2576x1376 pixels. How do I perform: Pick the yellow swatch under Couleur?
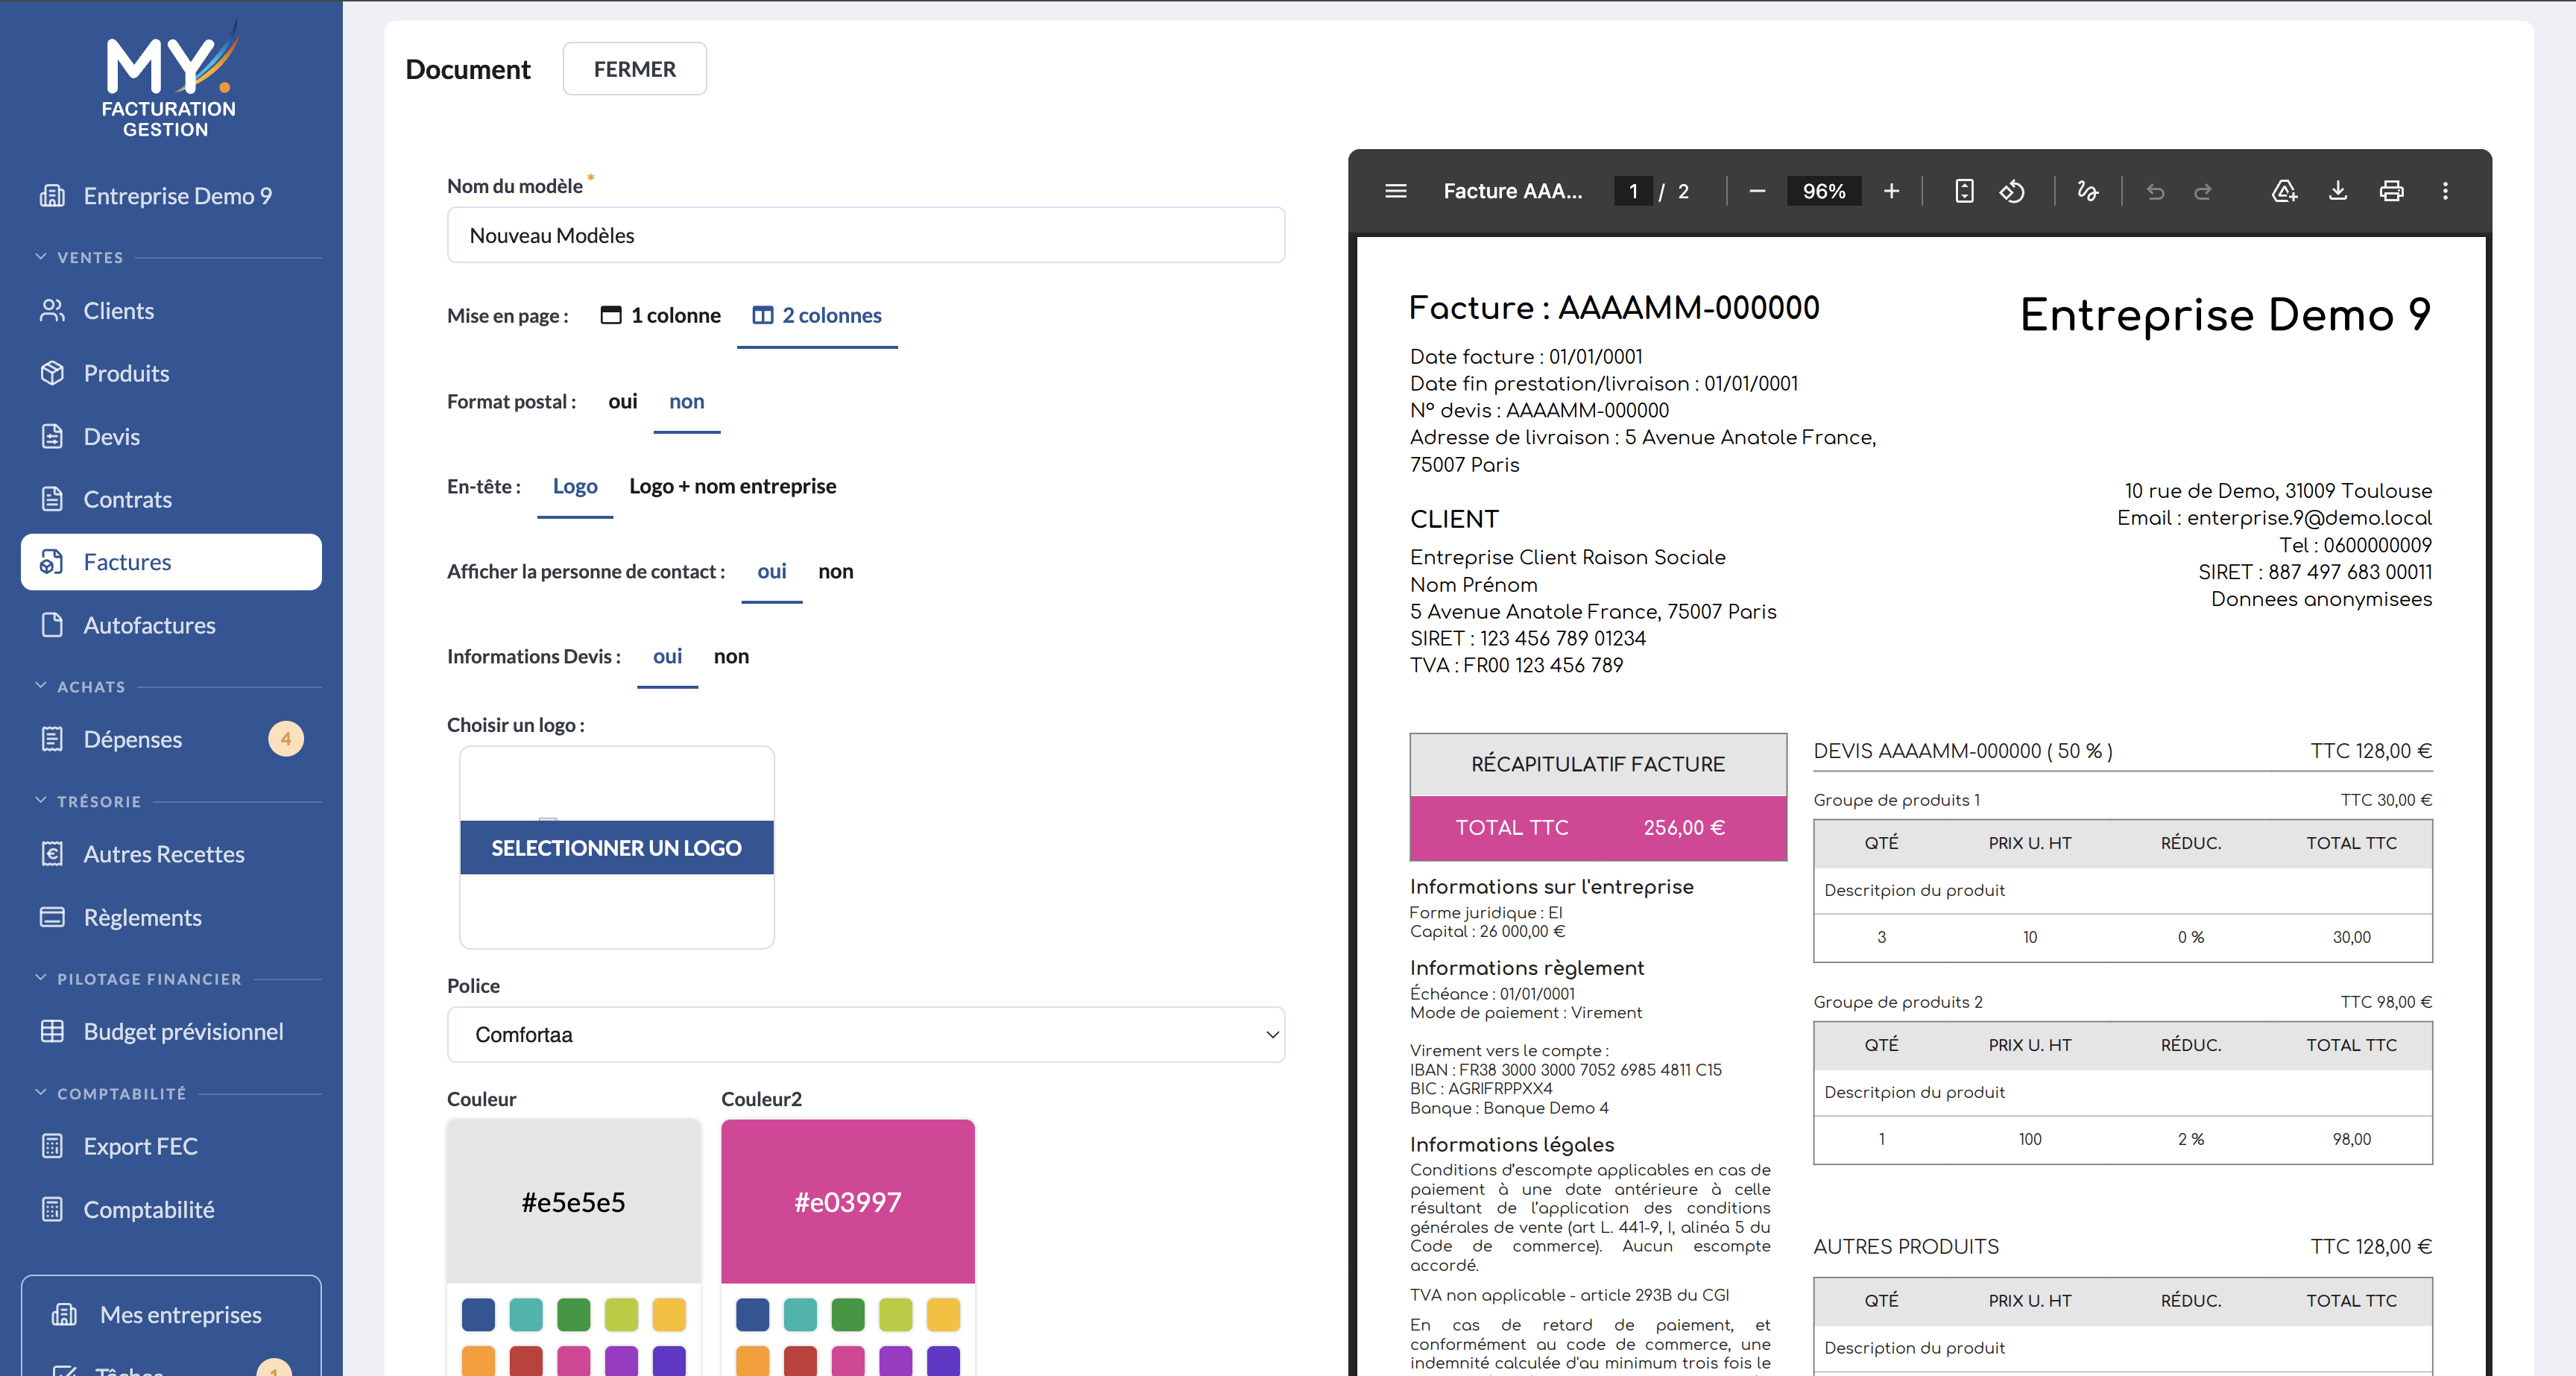click(x=669, y=1314)
